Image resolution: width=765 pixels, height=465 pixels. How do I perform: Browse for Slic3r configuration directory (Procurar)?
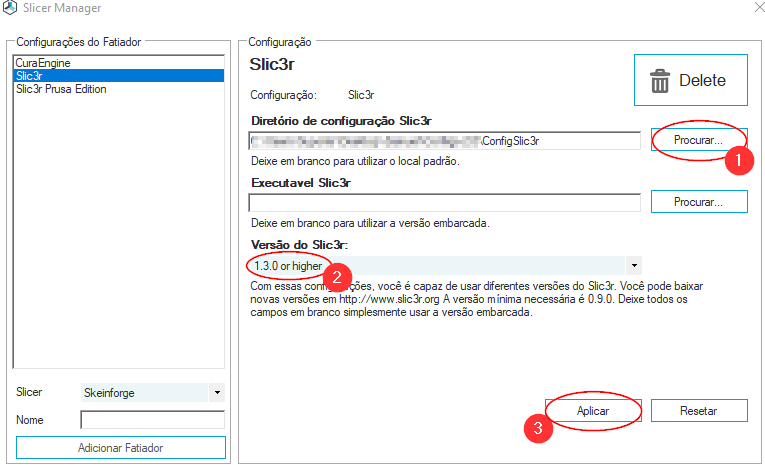click(699, 140)
